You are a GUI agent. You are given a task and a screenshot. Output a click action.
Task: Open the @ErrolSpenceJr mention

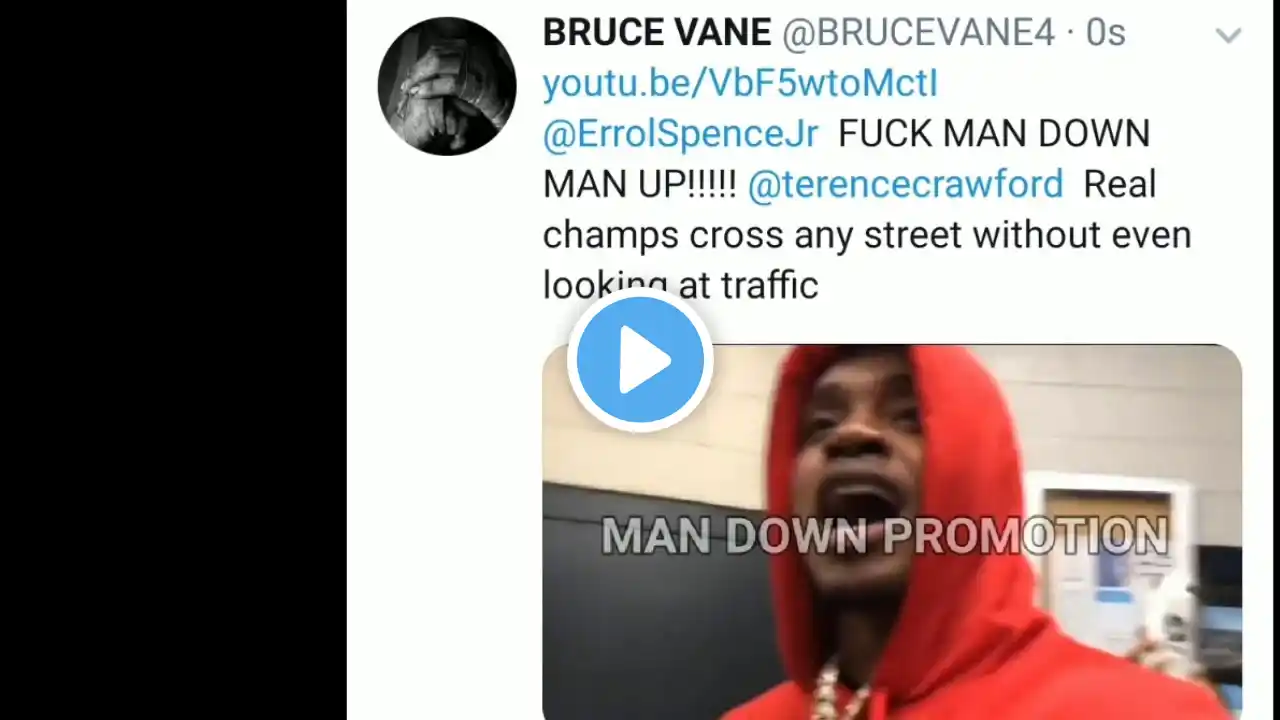tap(680, 134)
